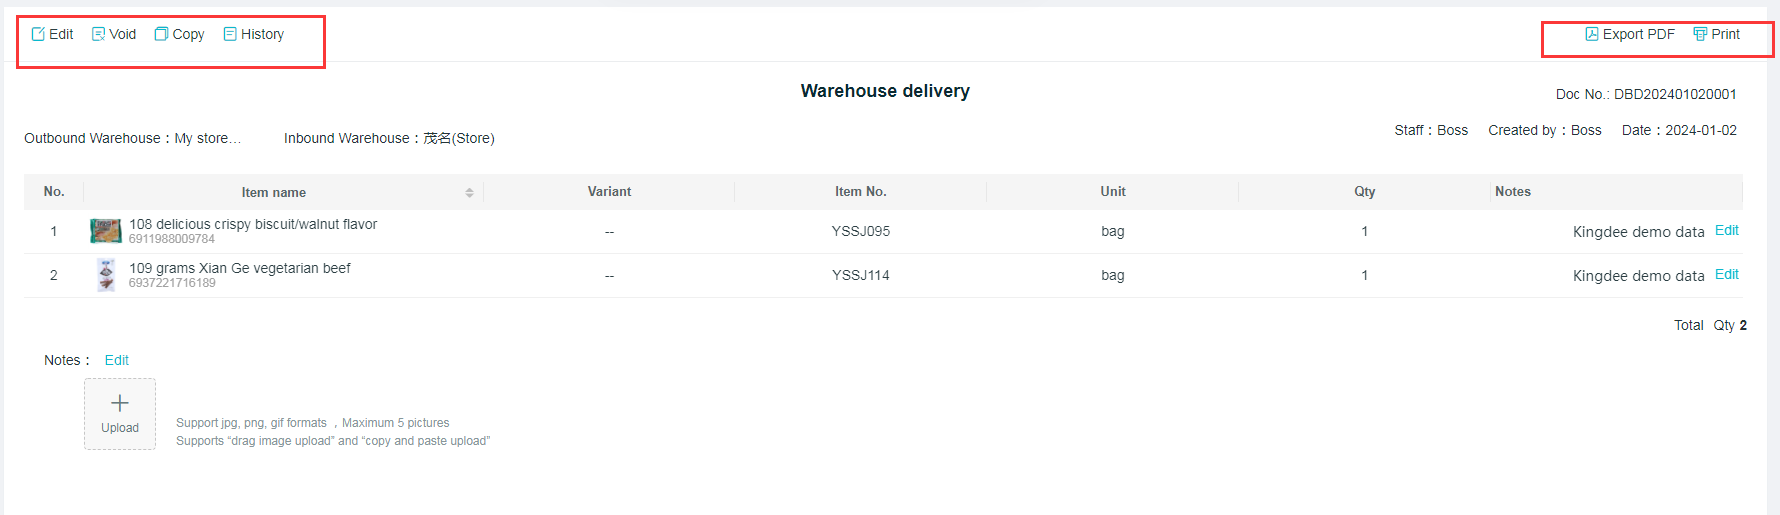Click the Qty column header
Screen dimensions: 1780x515
click(1364, 191)
